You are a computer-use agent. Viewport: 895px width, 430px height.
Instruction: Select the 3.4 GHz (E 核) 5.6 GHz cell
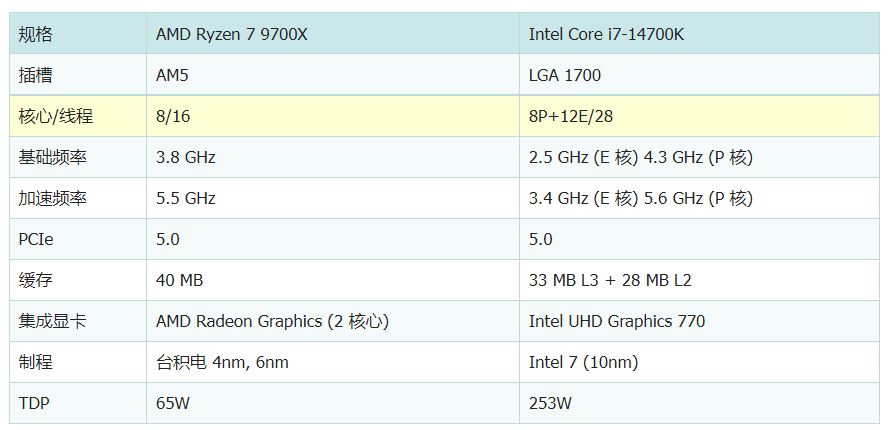pyautogui.click(x=640, y=198)
